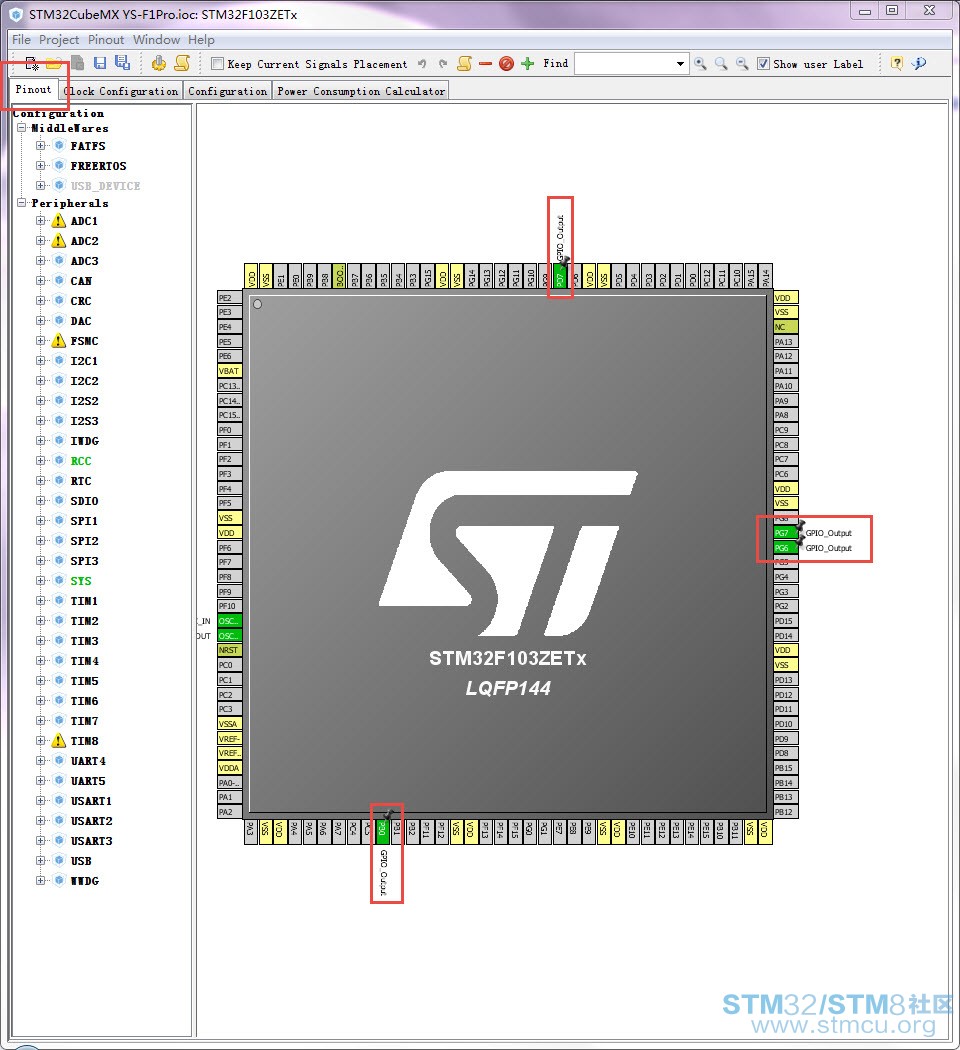Select IWDG in peripherals tree

84,441
